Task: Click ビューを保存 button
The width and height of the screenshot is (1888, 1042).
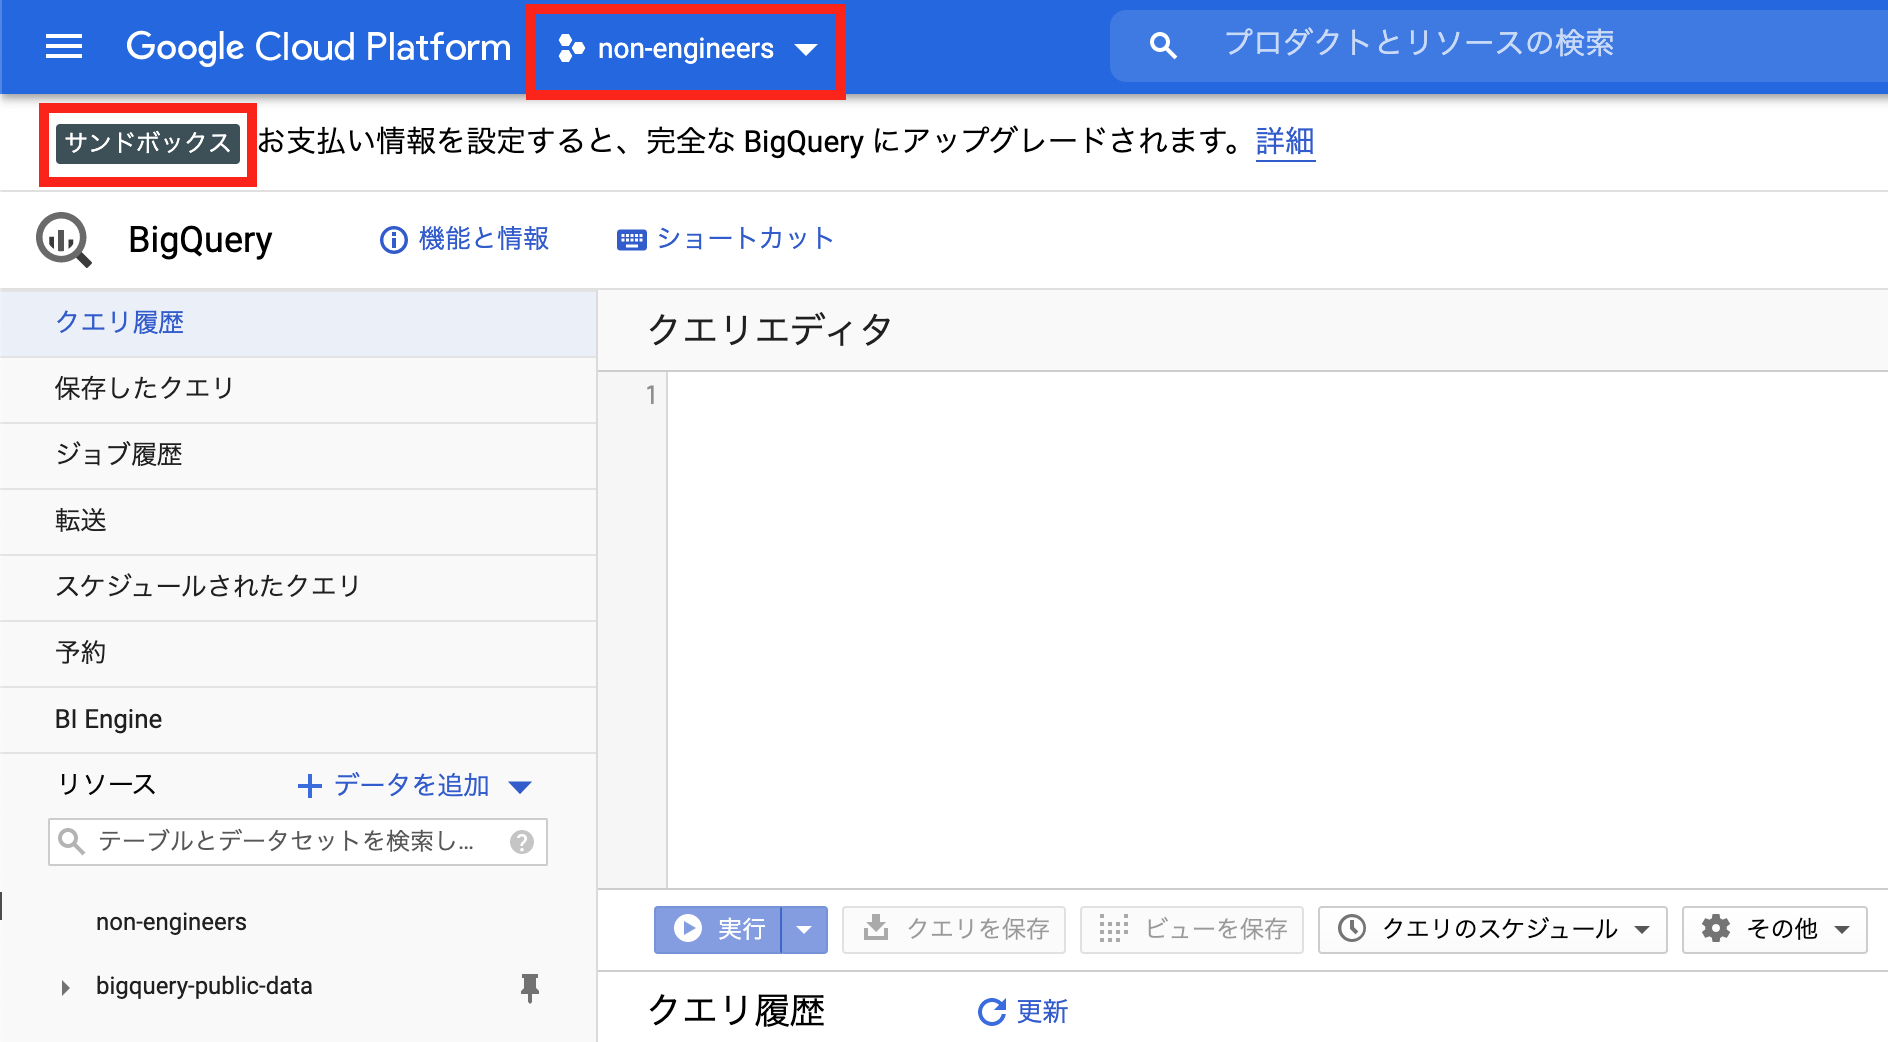Action: tap(1191, 929)
